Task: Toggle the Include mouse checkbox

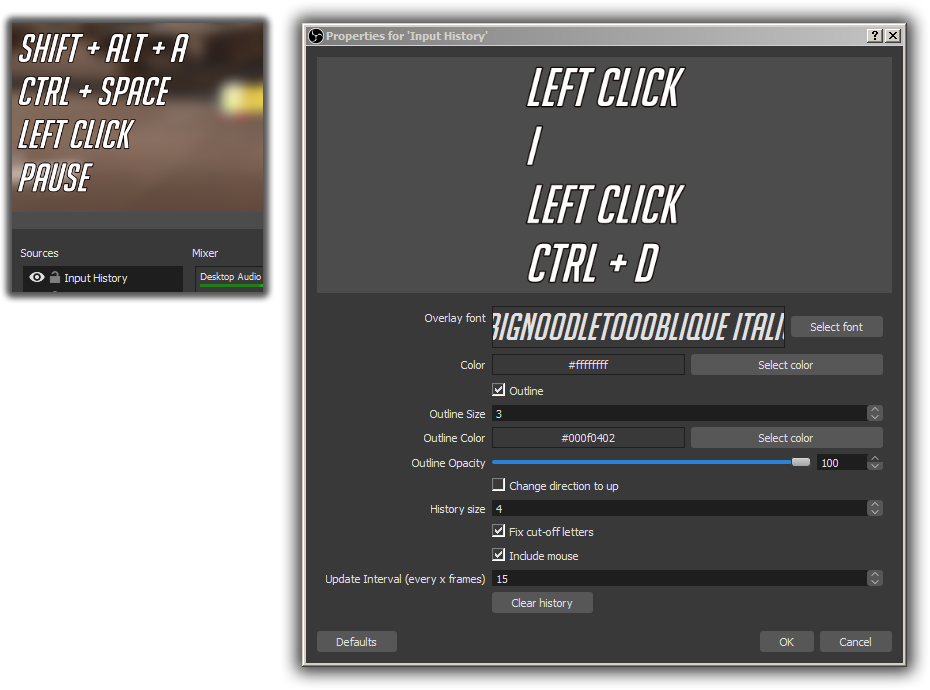Action: point(498,555)
